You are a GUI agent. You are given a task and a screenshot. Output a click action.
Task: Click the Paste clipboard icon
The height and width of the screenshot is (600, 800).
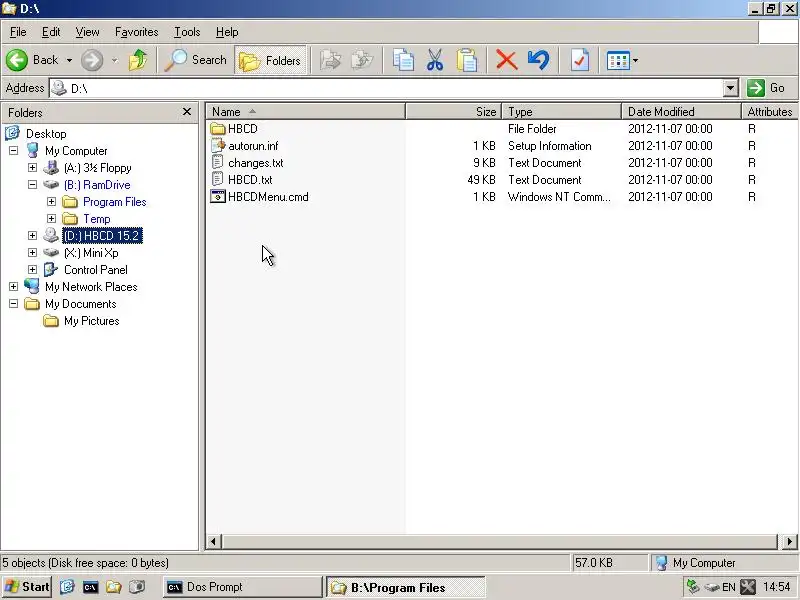pyautogui.click(x=467, y=60)
